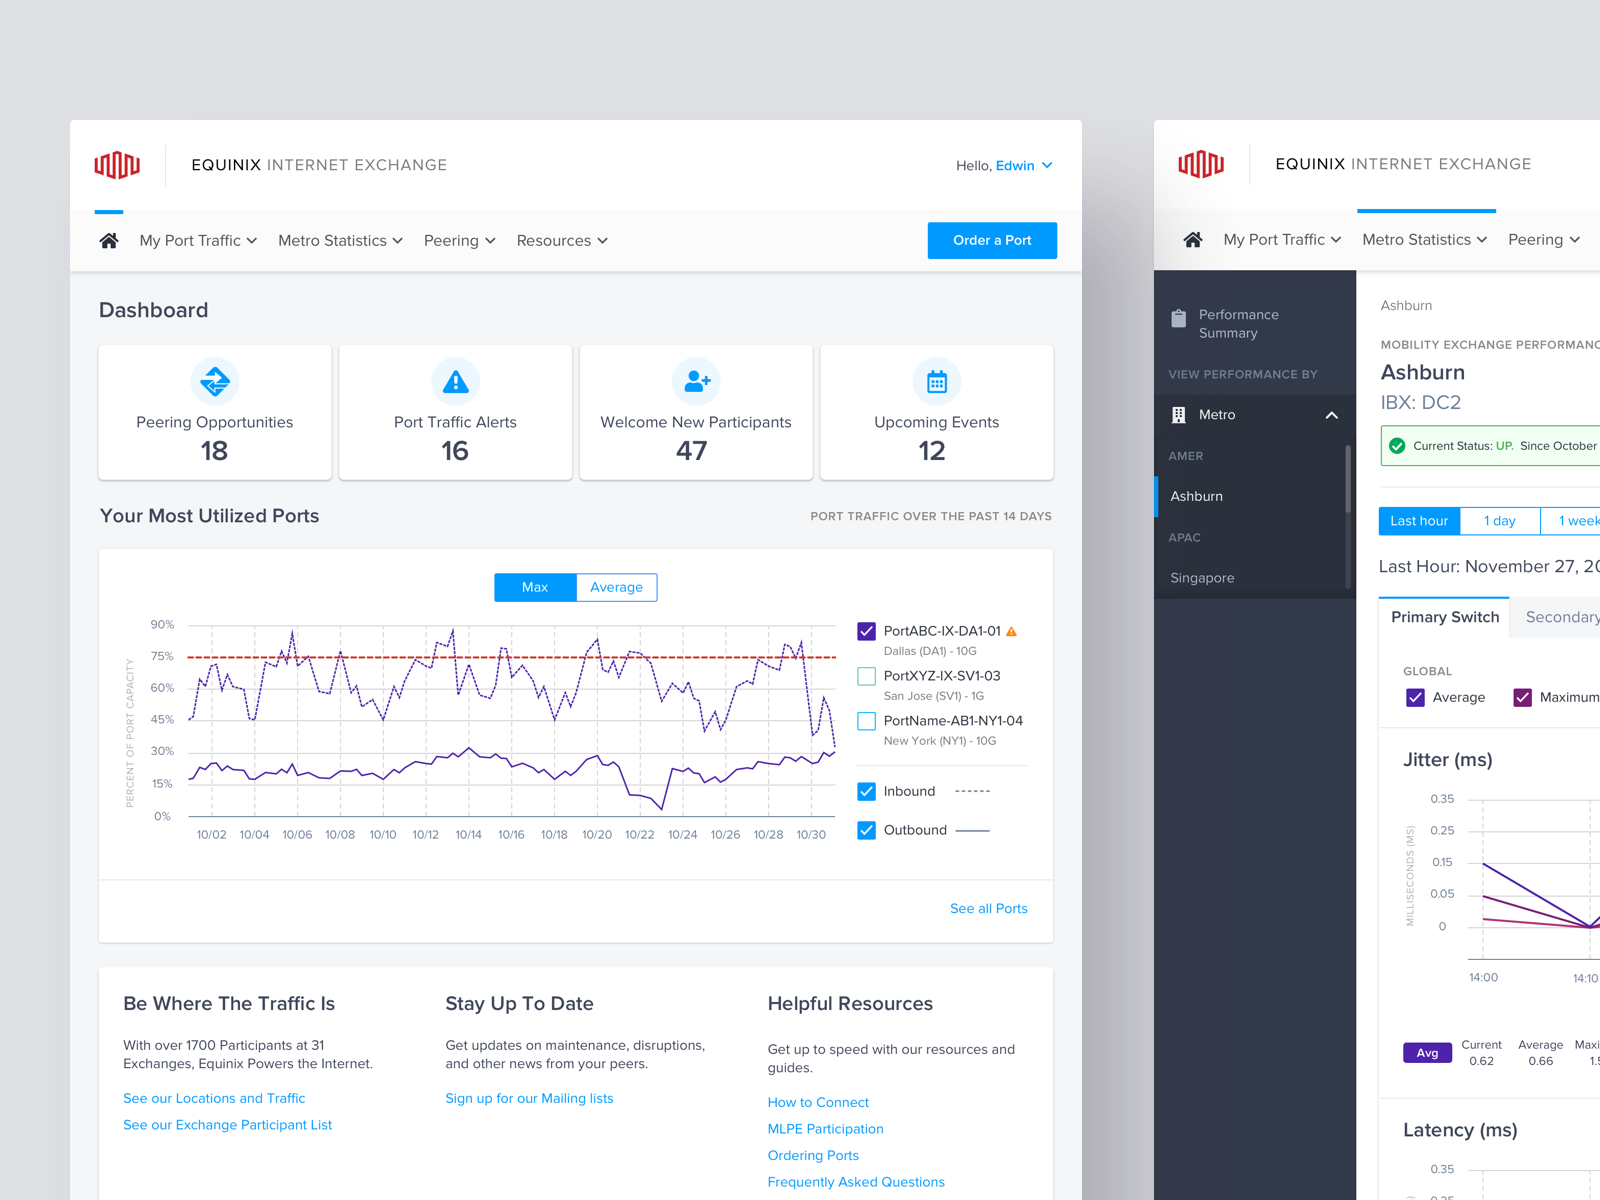Select the Primary Switch tab
1600x1200 pixels.
coord(1445,617)
